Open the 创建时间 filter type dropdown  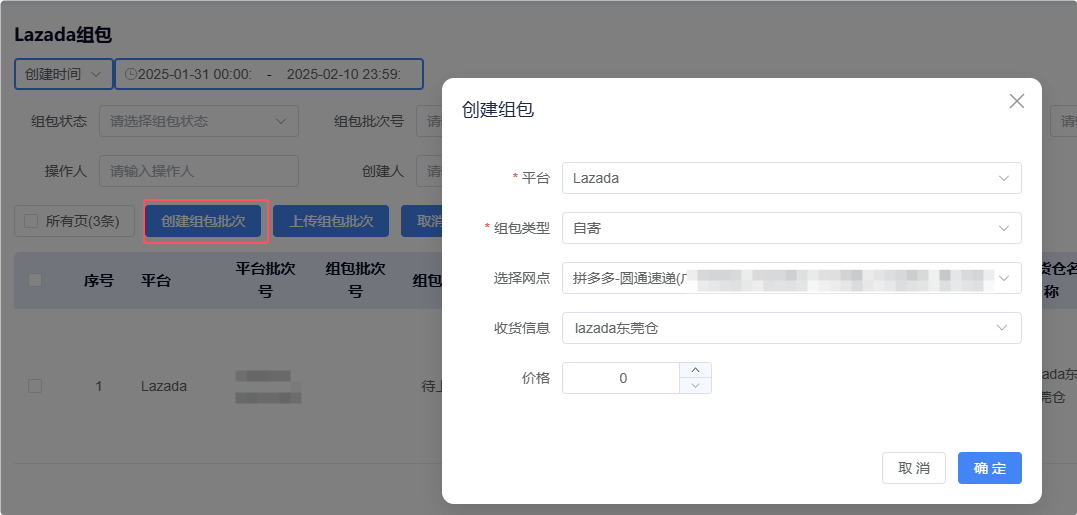(63, 74)
